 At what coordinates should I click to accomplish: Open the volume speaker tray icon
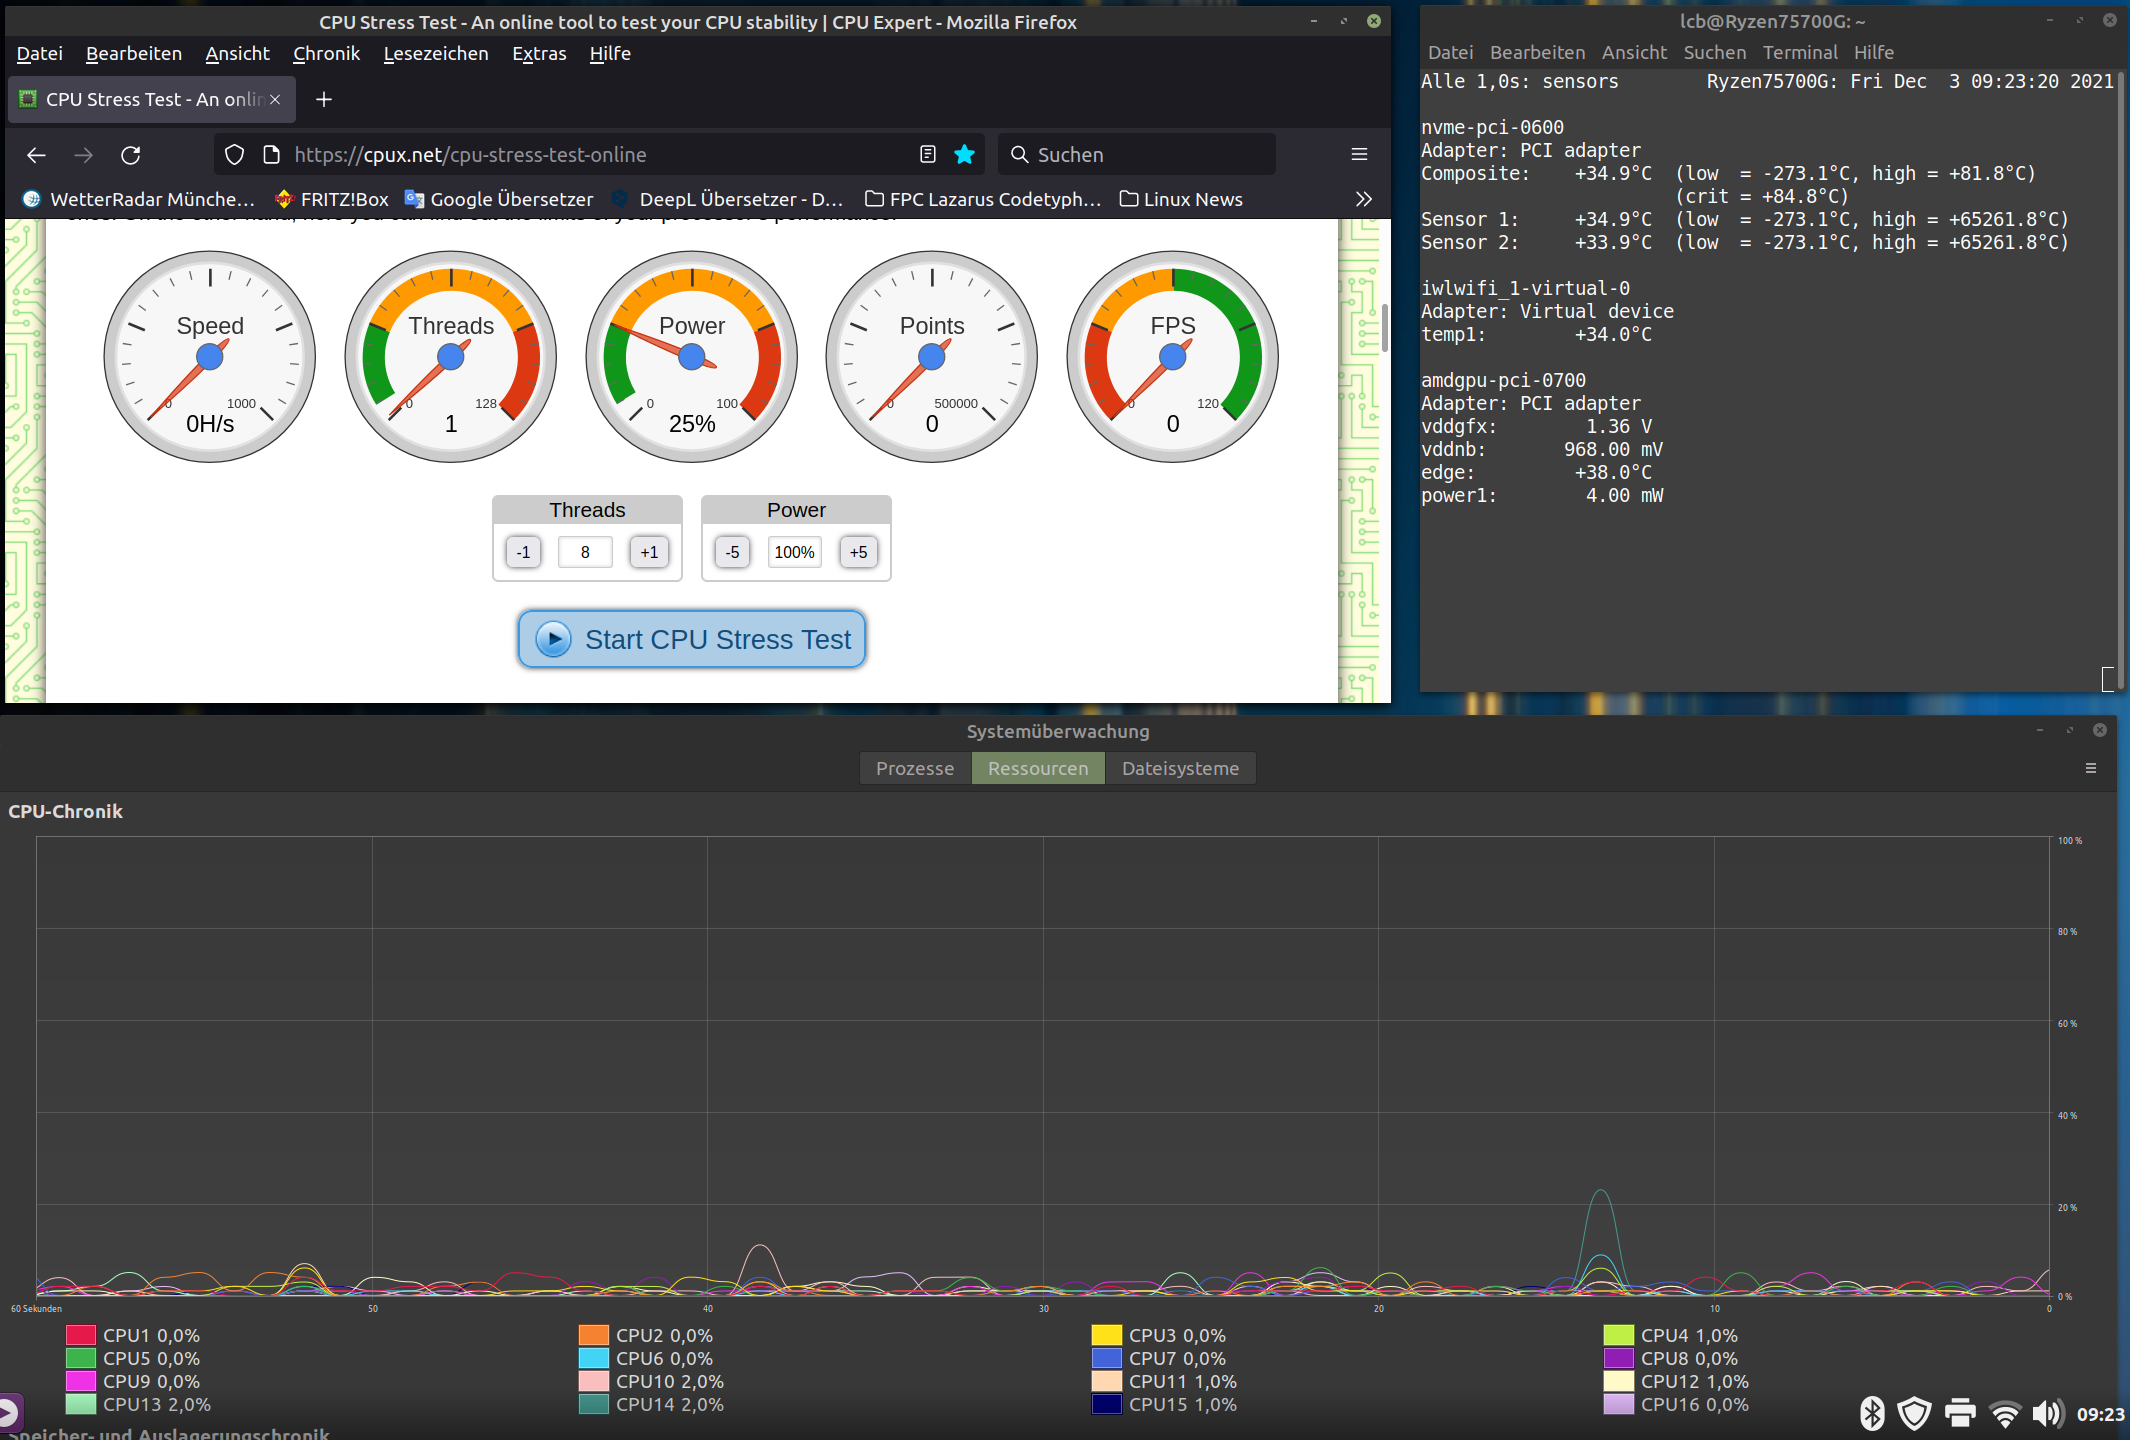click(x=2046, y=1413)
